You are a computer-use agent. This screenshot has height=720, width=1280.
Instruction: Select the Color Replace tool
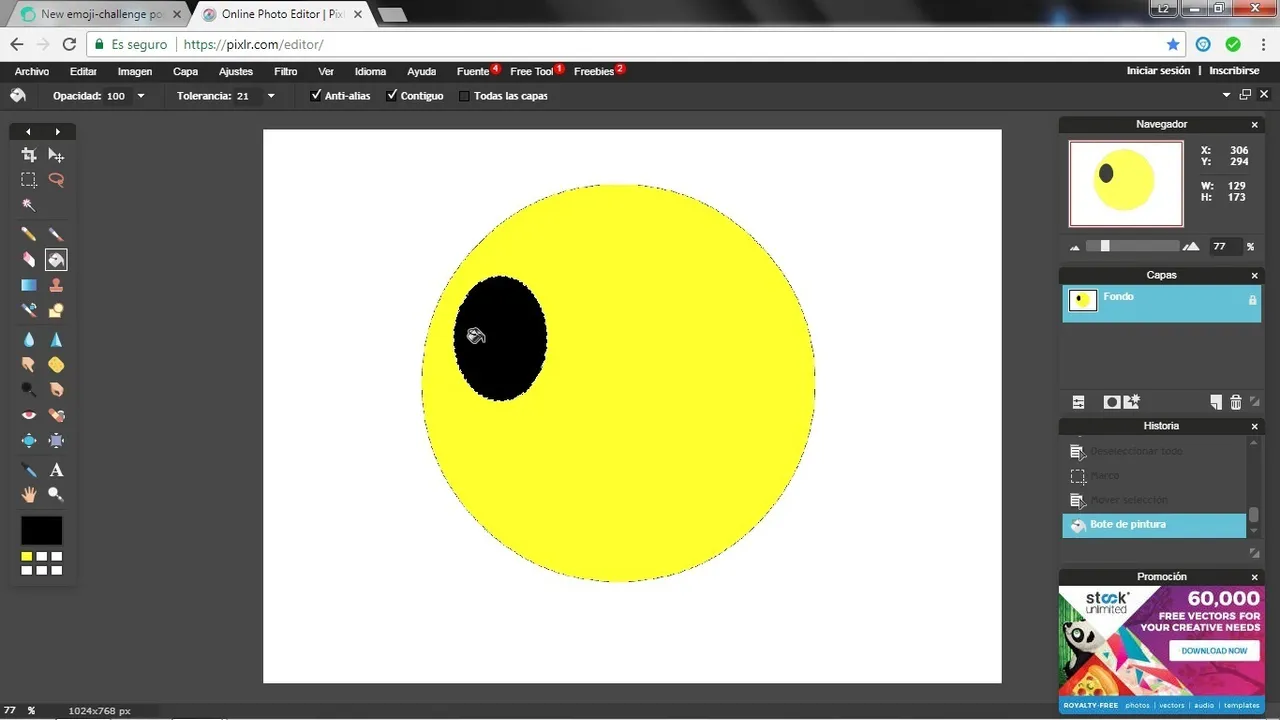[29, 310]
